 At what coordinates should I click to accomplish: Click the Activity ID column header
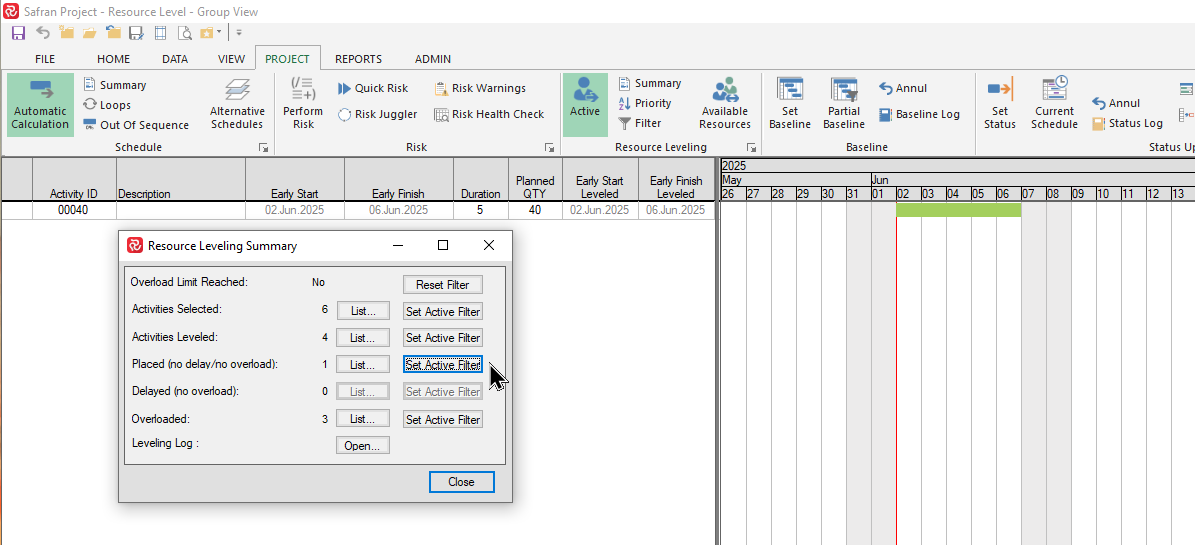74,180
